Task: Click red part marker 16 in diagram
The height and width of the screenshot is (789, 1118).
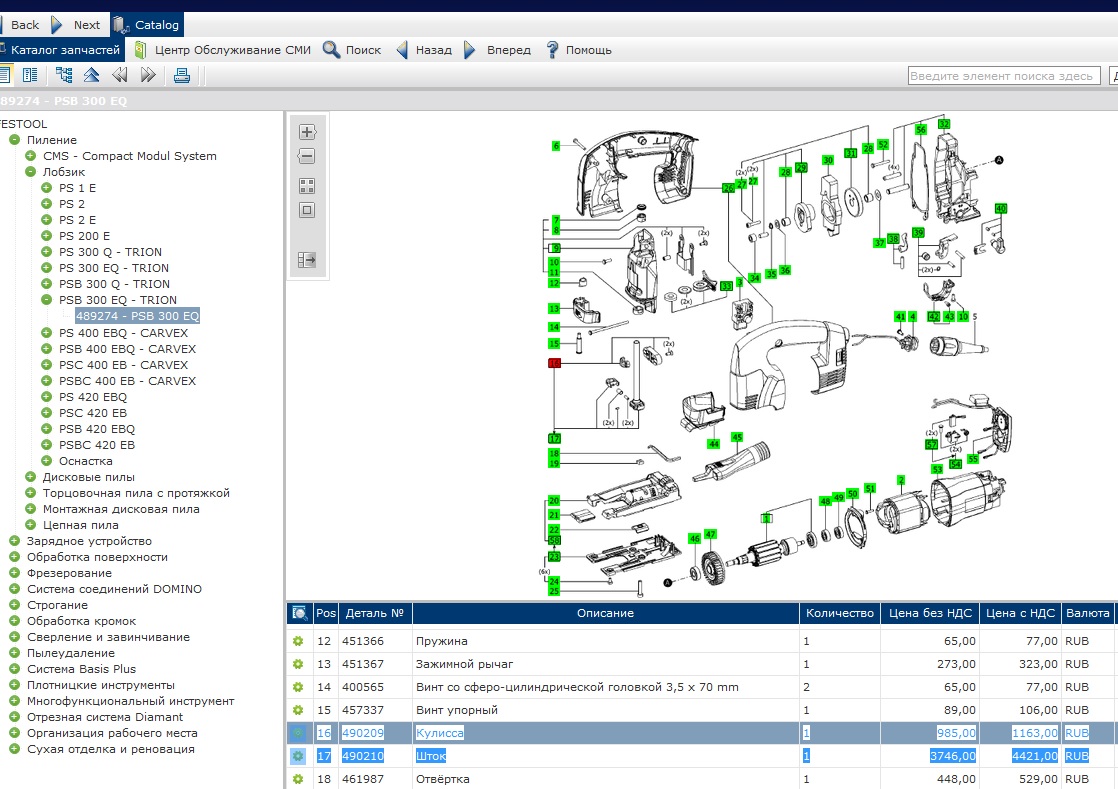Action: 554,363
